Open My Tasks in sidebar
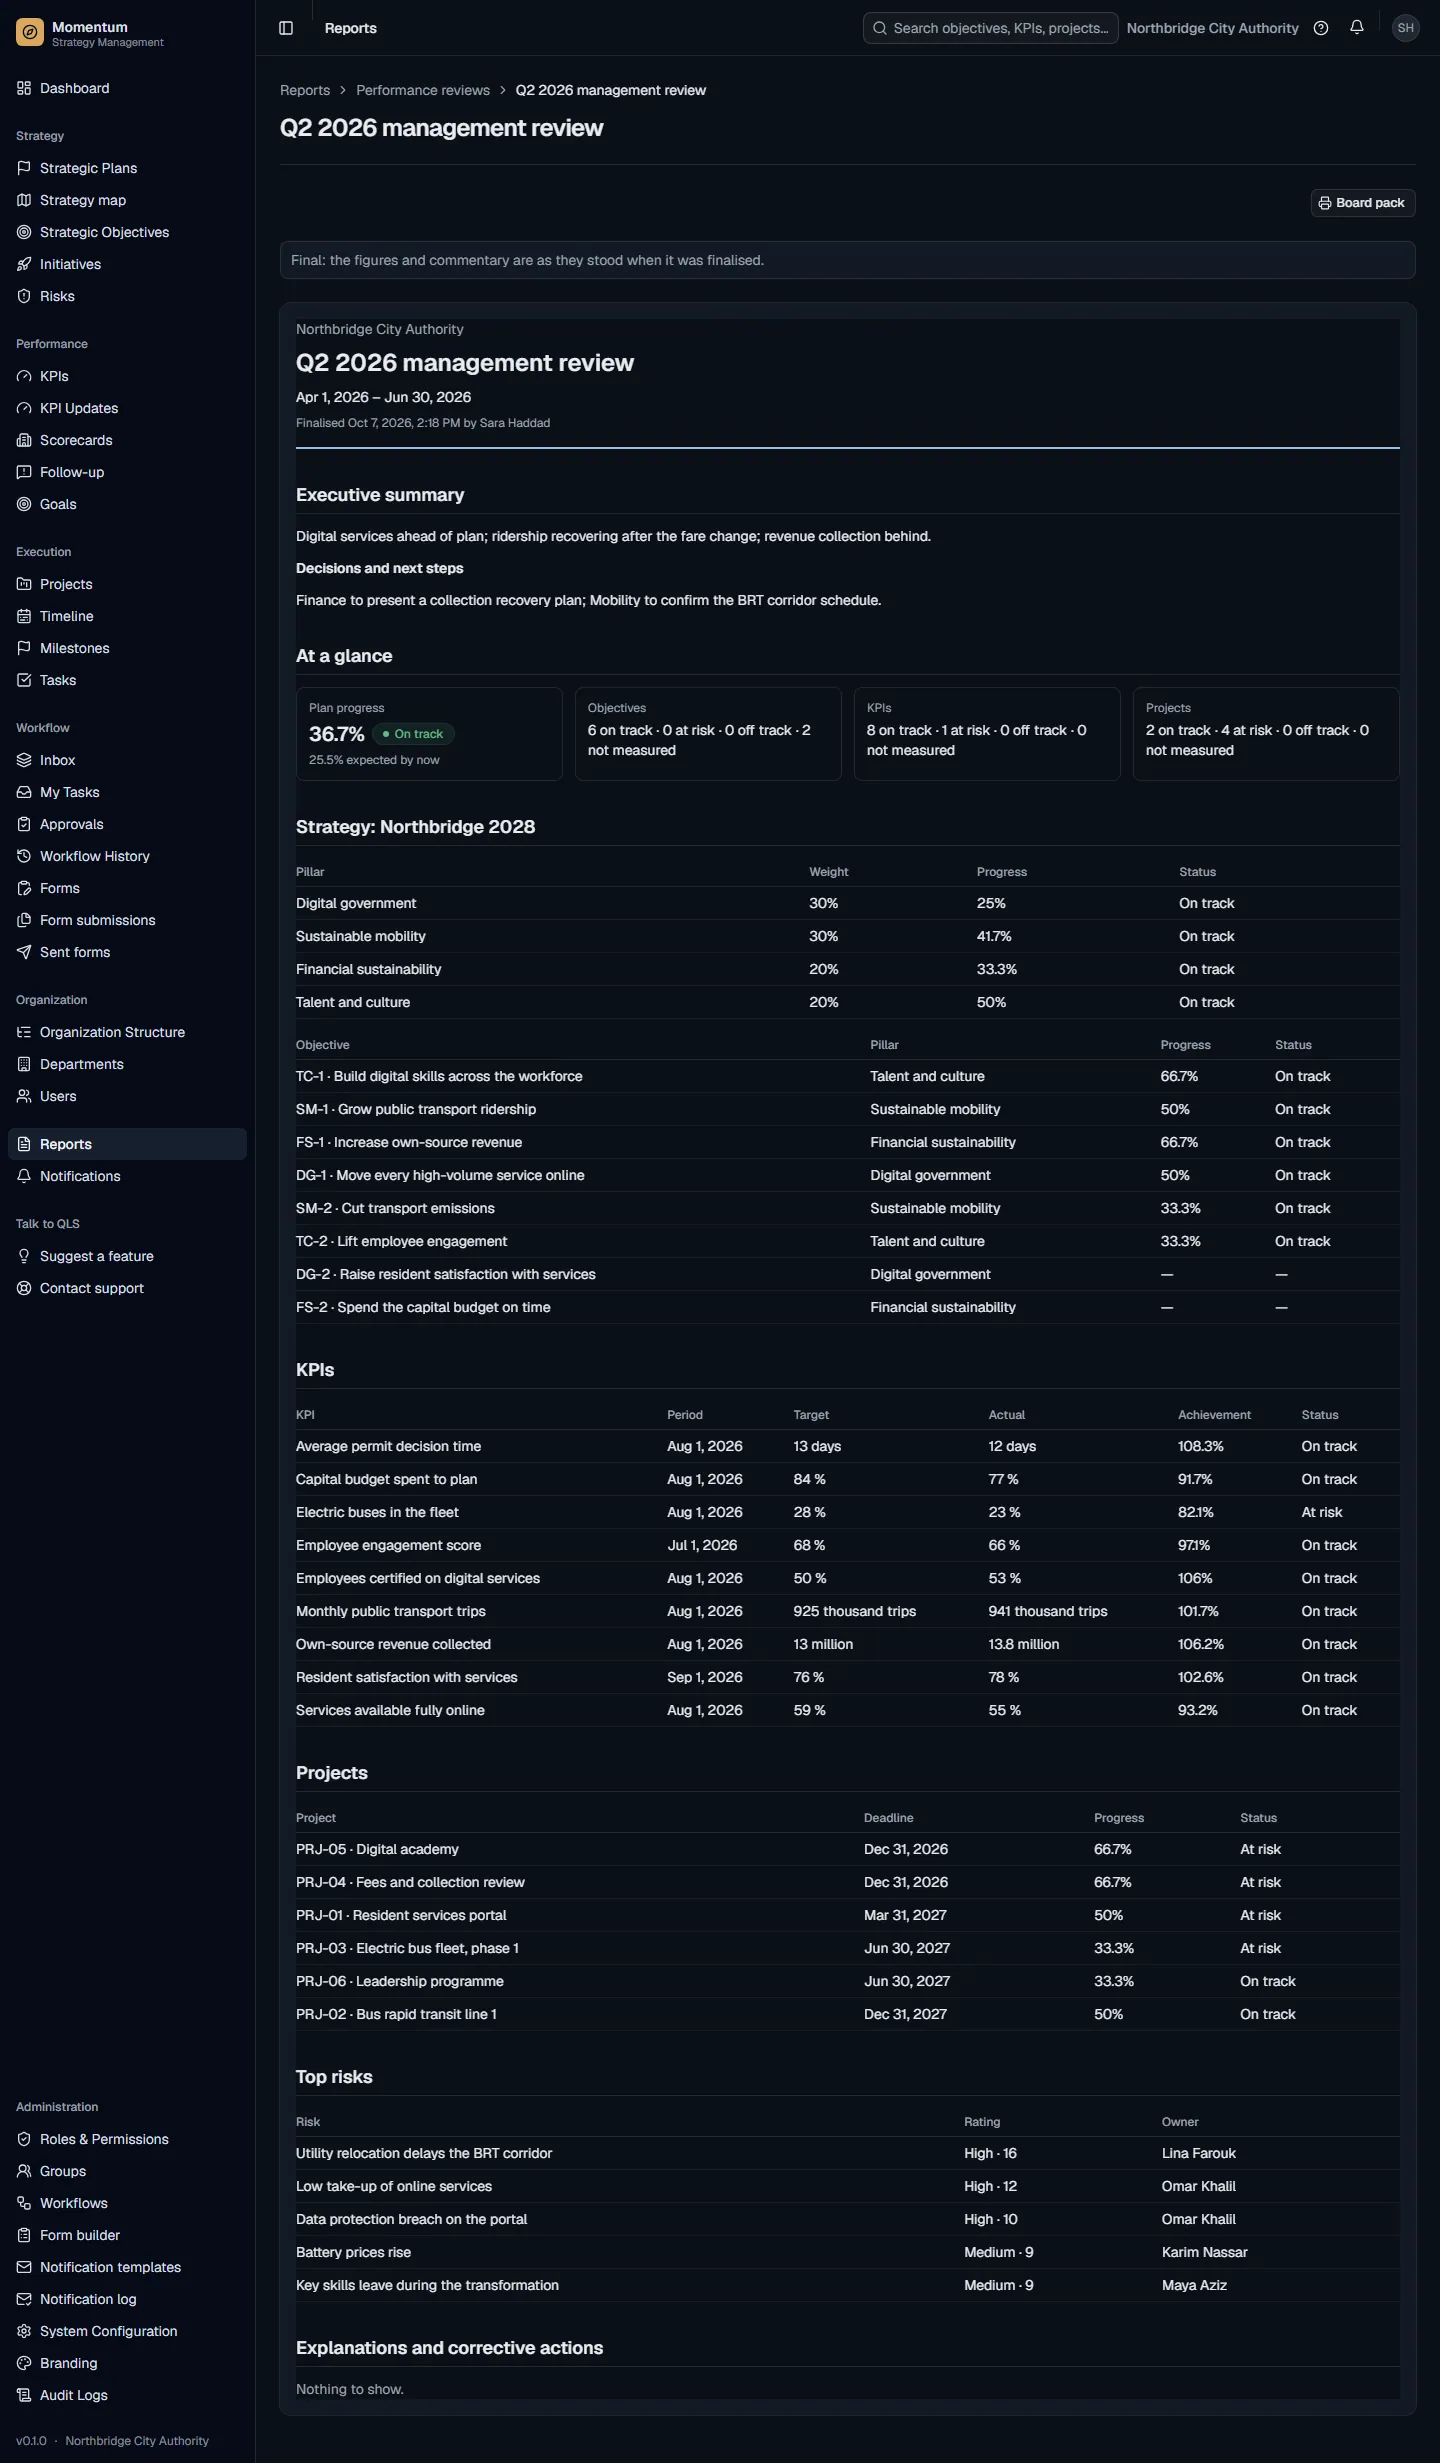Screen dimensions: 1440x2463 (127, 792)
